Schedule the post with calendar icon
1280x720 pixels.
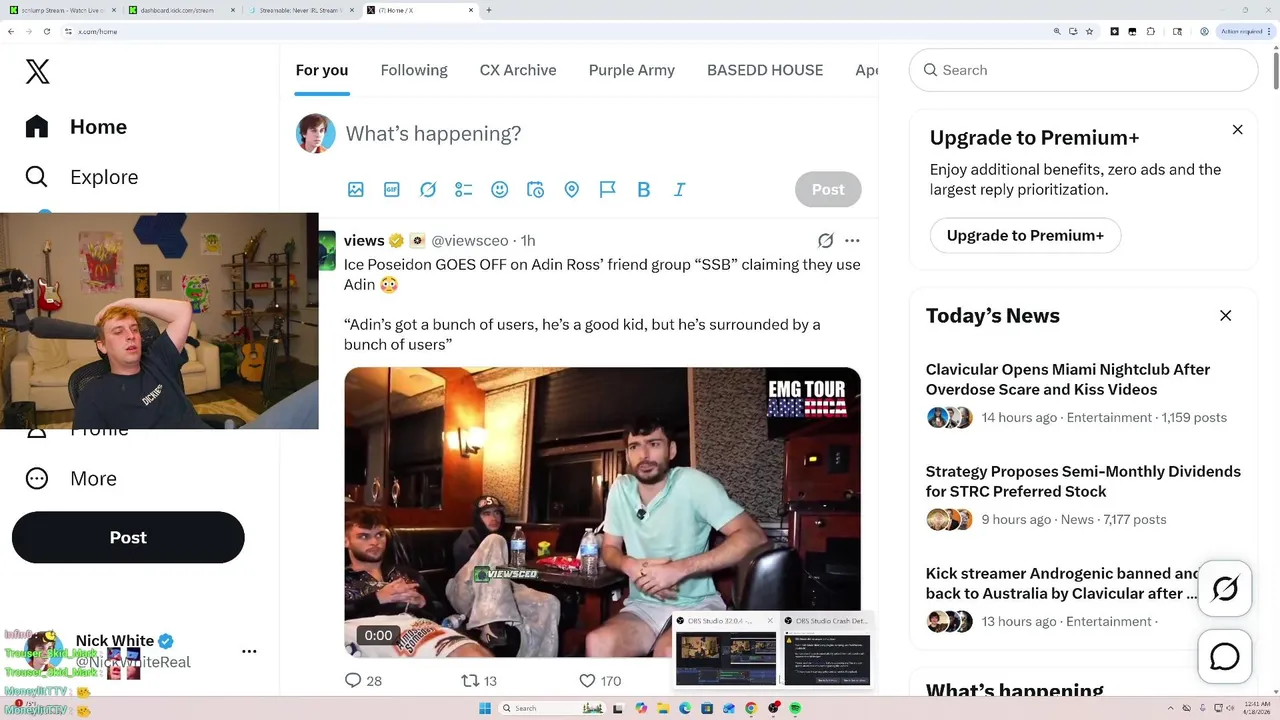(536, 189)
